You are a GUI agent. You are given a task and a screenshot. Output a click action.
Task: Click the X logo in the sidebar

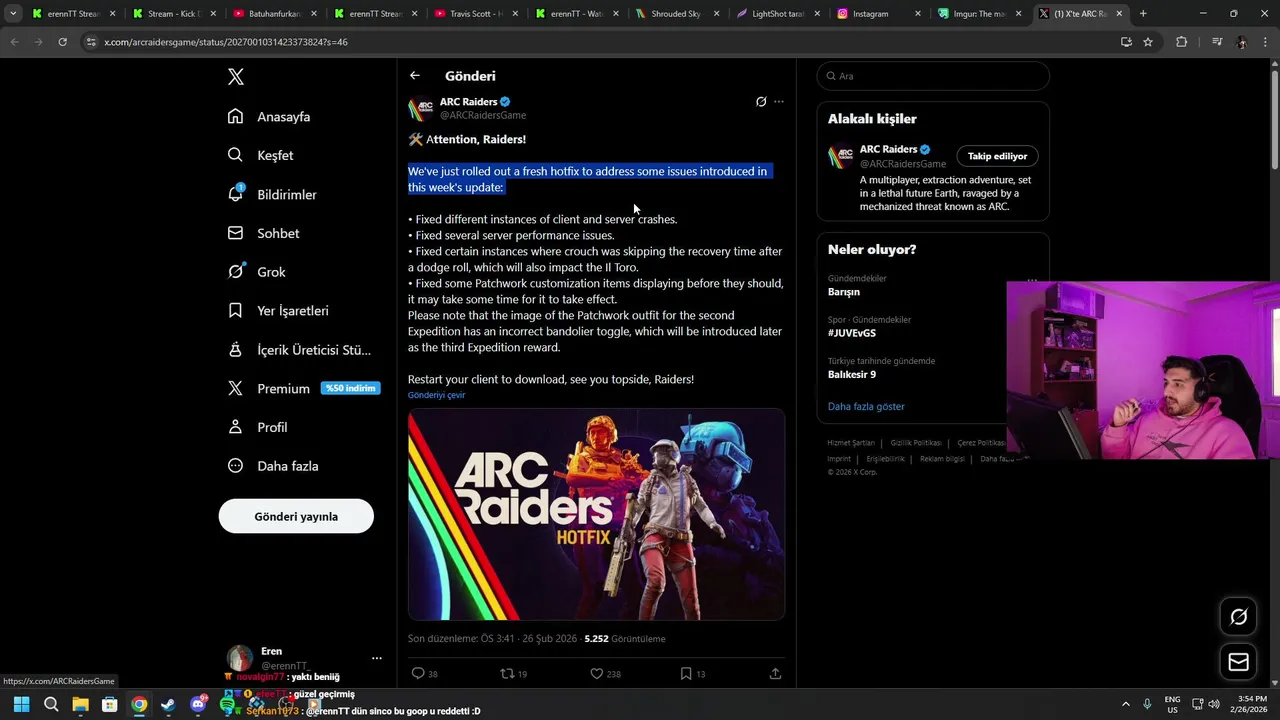coord(236,77)
